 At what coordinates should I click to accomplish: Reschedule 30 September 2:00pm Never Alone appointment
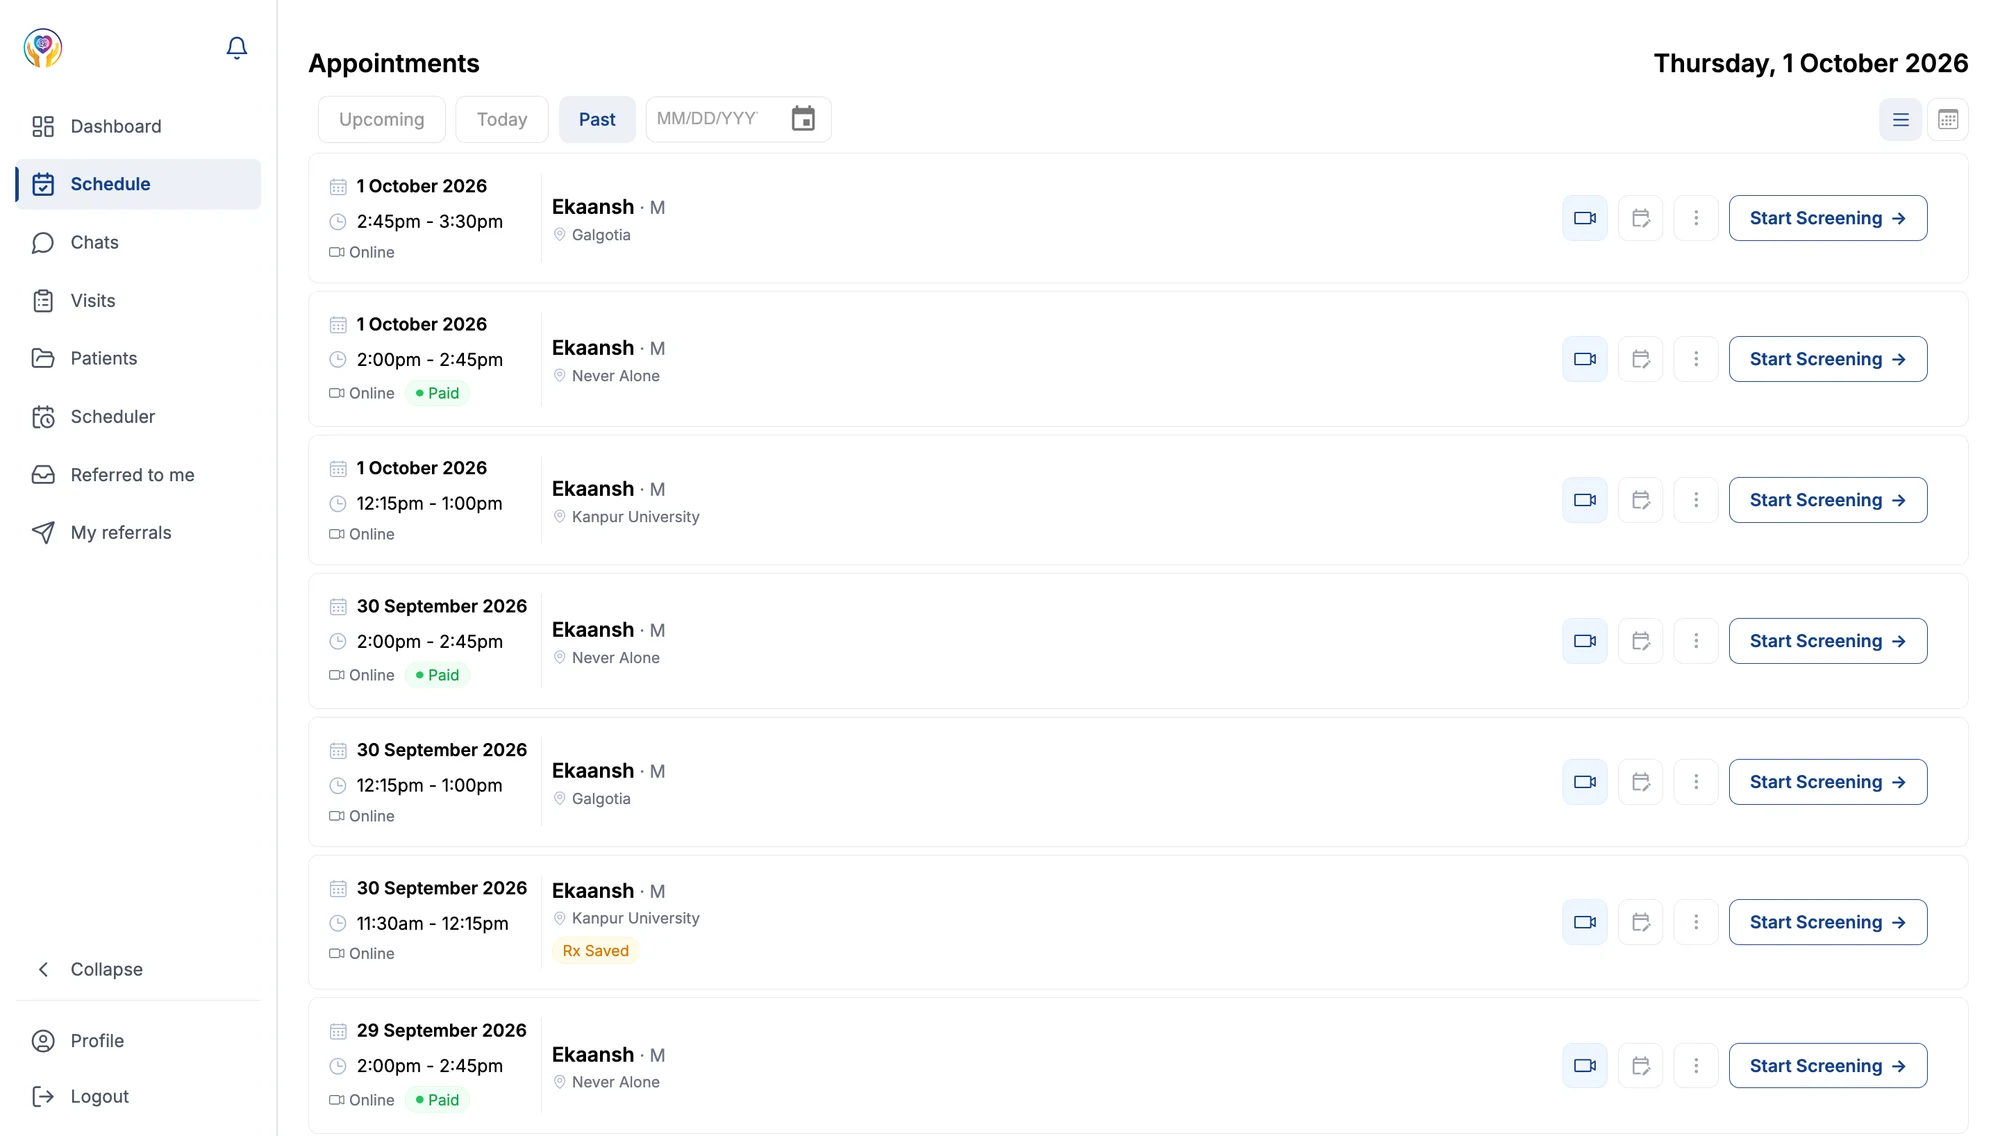[x=1641, y=641]
